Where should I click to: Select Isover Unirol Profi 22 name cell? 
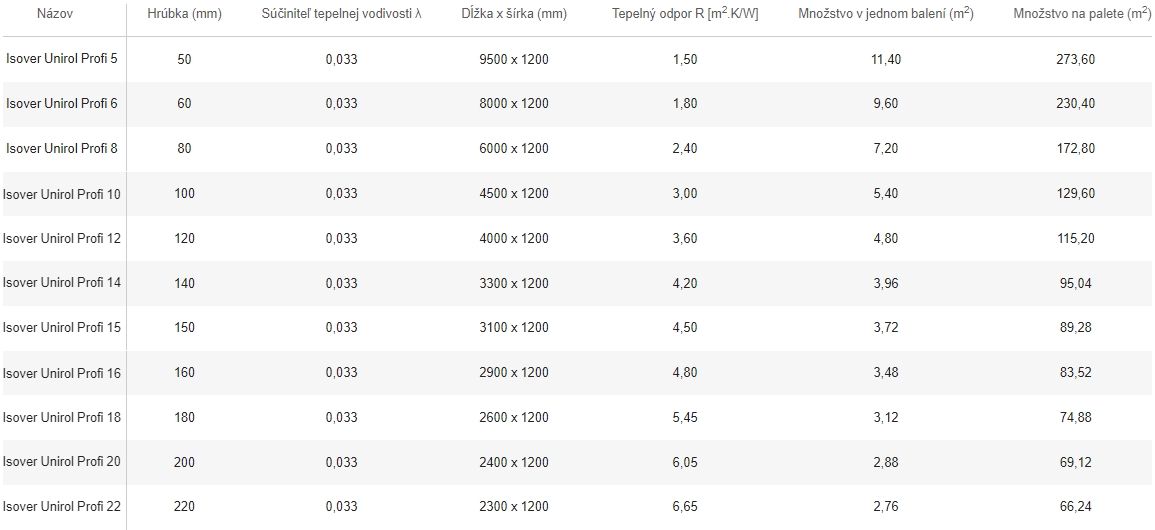point(62,506)
